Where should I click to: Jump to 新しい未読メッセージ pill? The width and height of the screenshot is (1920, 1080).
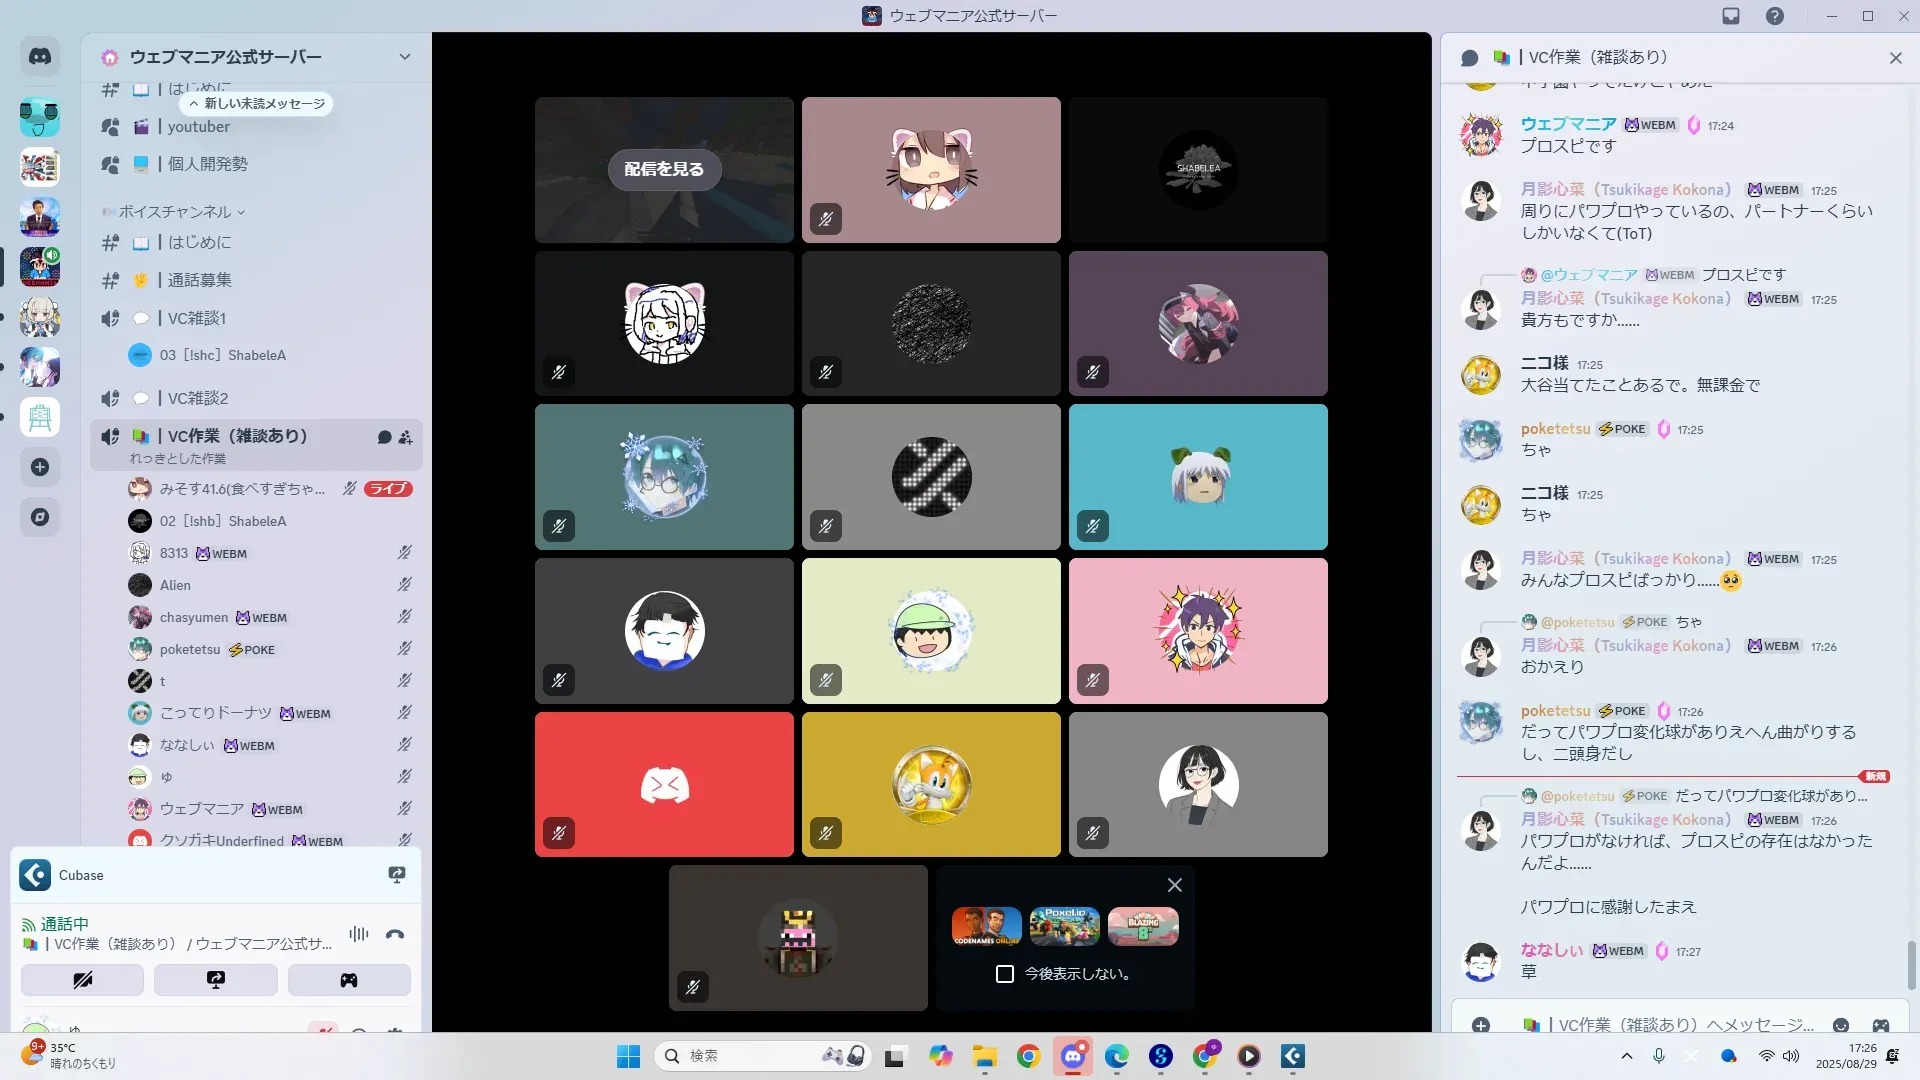[257, 104]
